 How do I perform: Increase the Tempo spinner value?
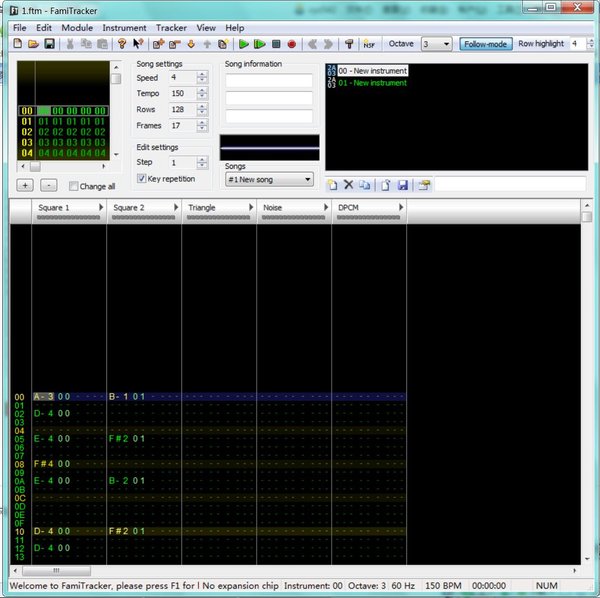tap(203, 90)
